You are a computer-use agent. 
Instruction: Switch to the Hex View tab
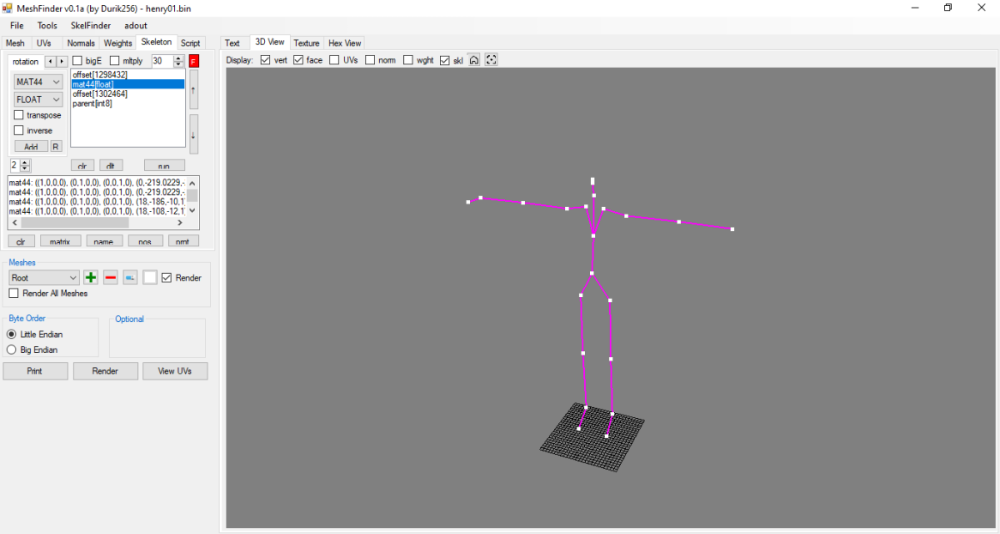pos(344,43)
